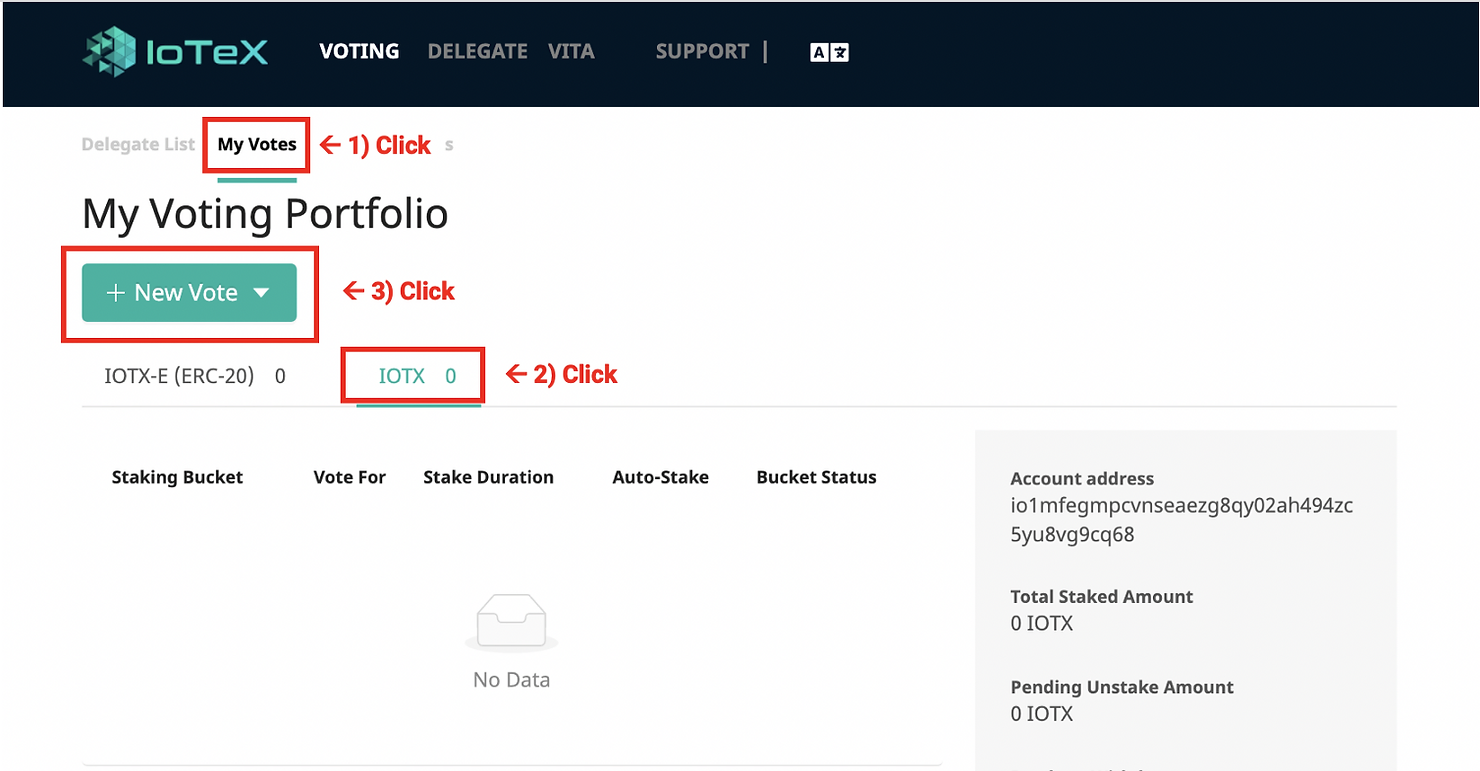Go to the VITA page

571,51
